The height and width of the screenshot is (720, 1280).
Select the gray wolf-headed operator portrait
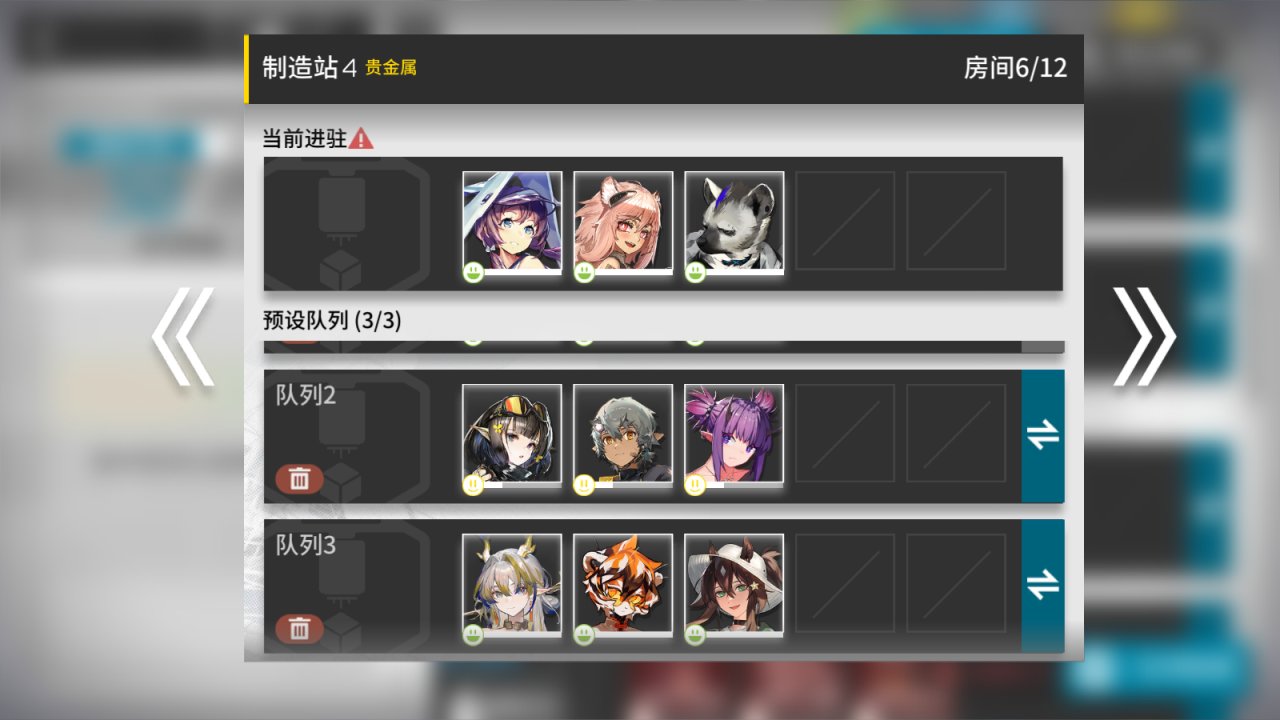click(x=734, y=222)
